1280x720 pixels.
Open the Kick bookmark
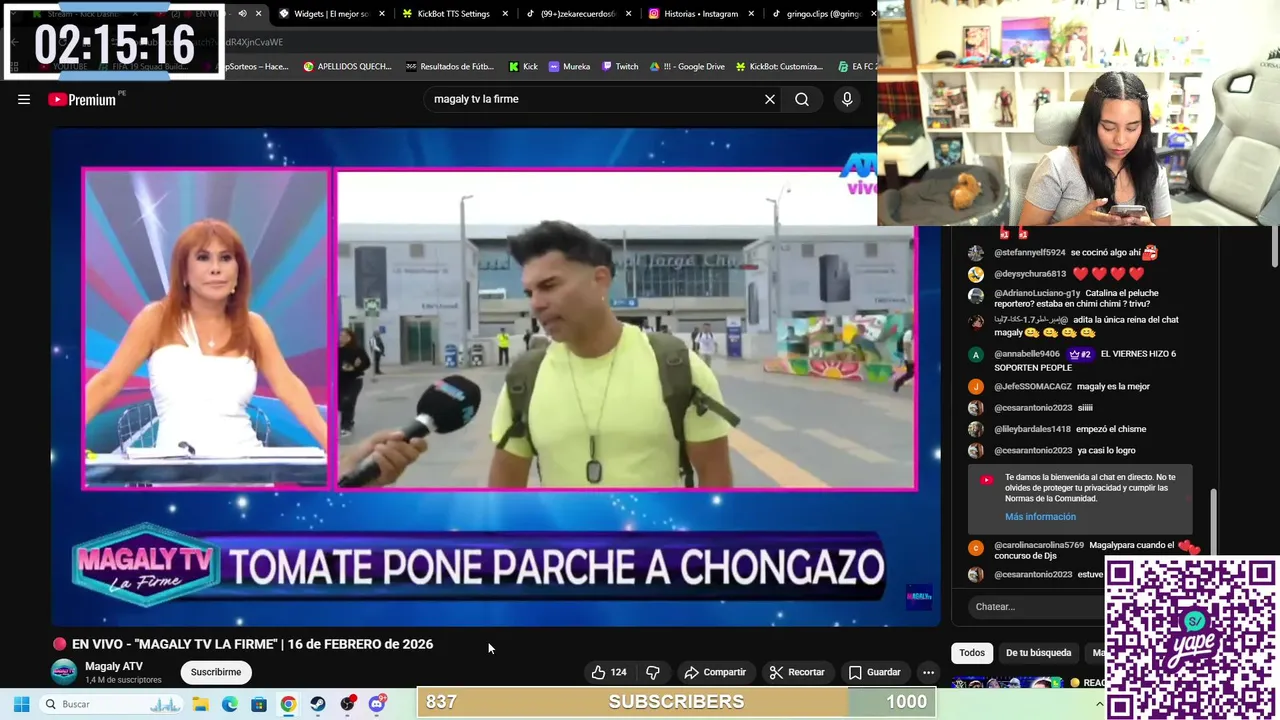click(x=523, y=67)
